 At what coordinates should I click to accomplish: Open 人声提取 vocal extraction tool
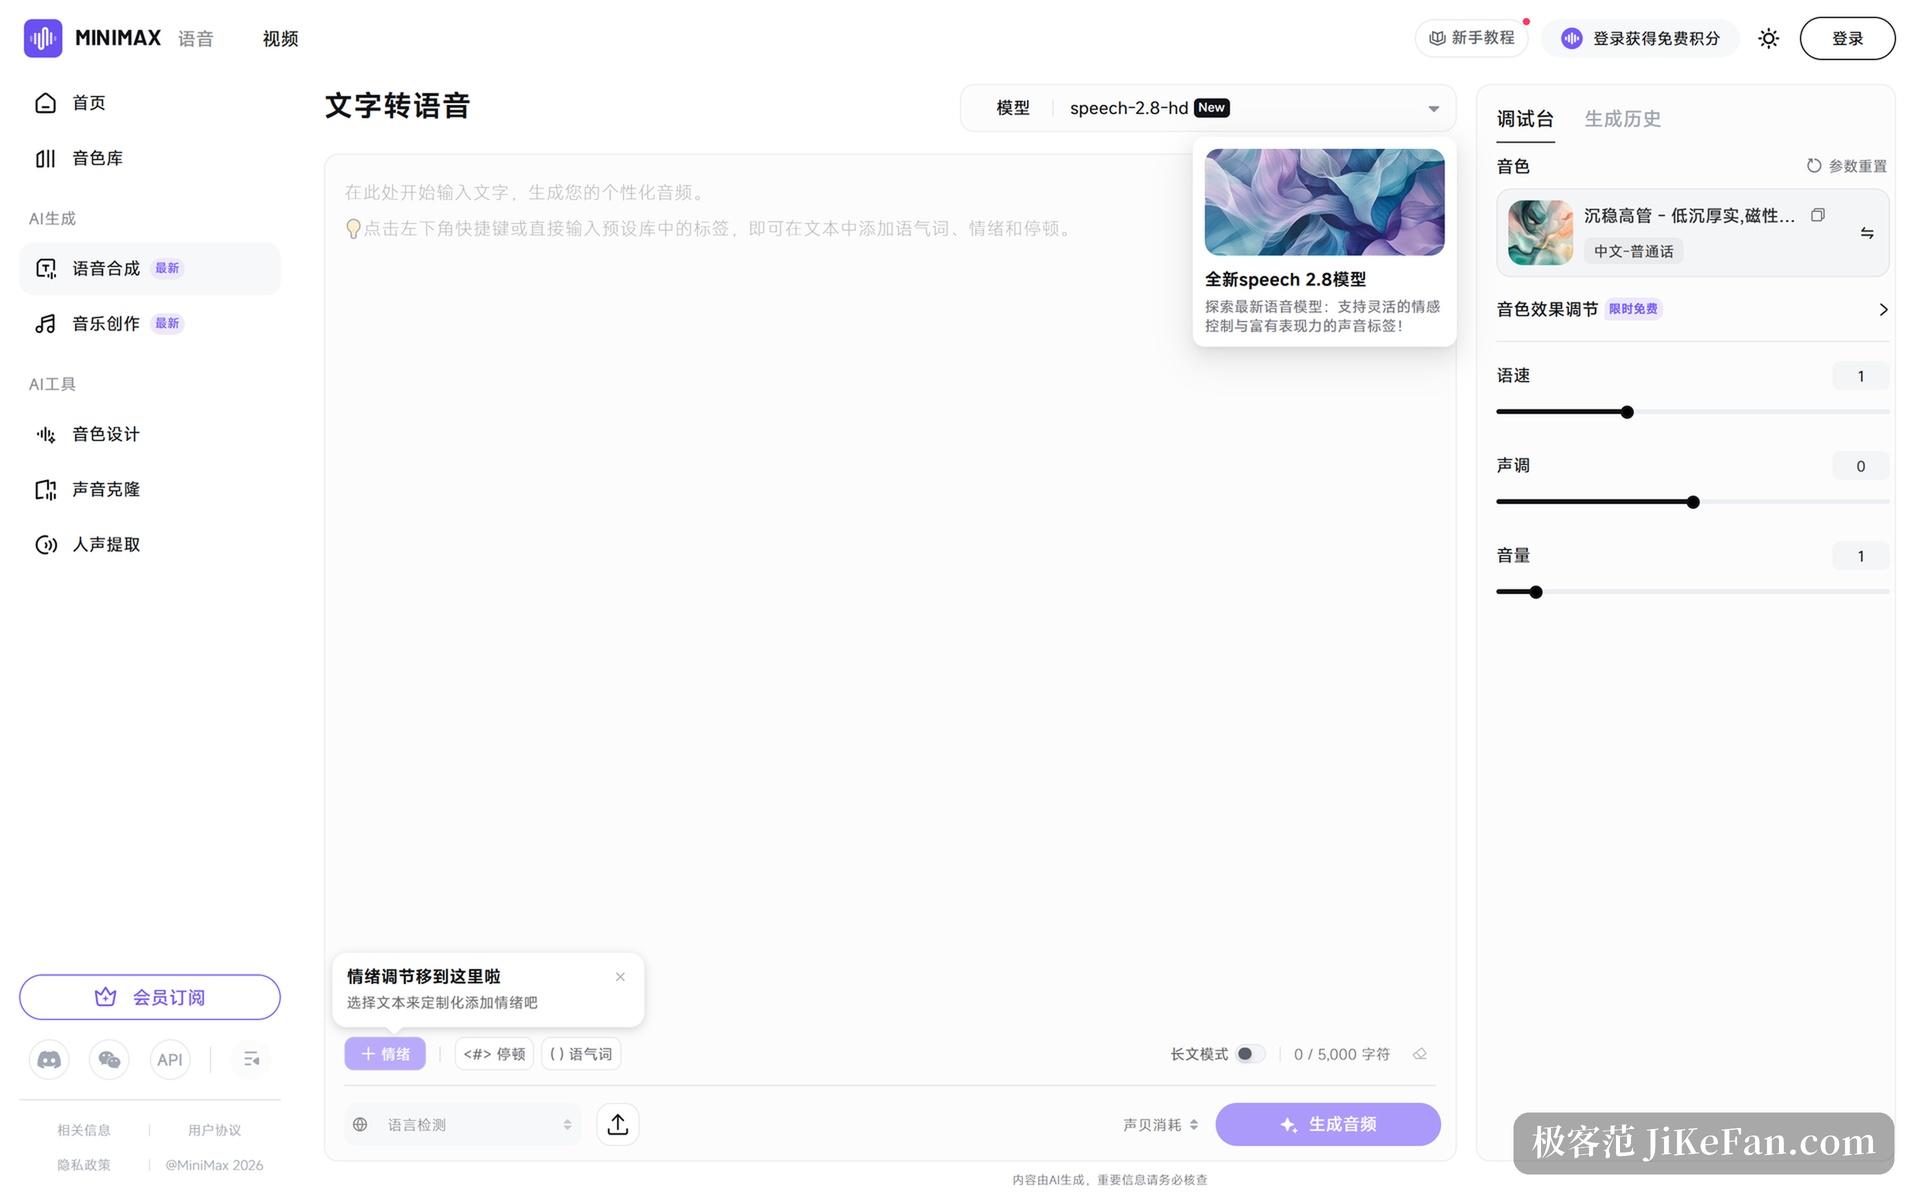150,544
